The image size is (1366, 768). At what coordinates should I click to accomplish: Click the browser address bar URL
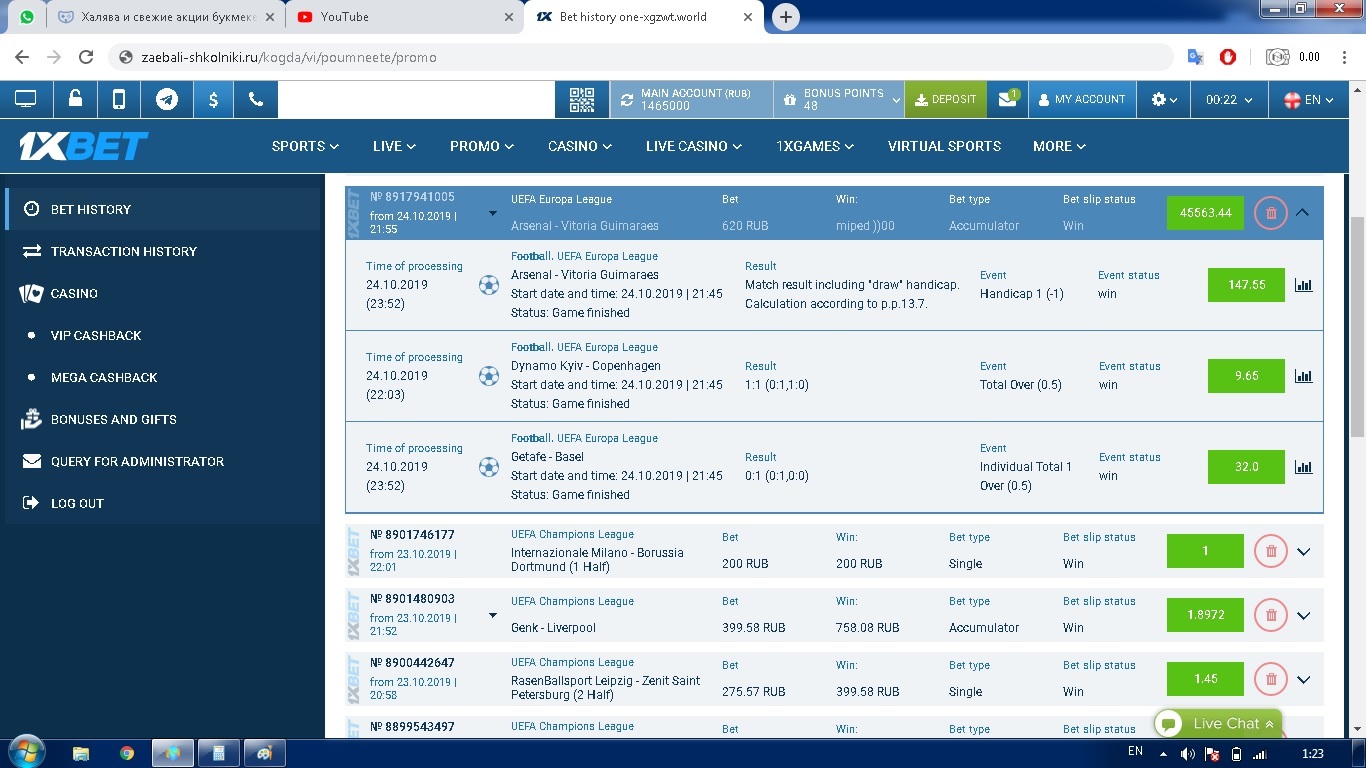tap(288, 57)
